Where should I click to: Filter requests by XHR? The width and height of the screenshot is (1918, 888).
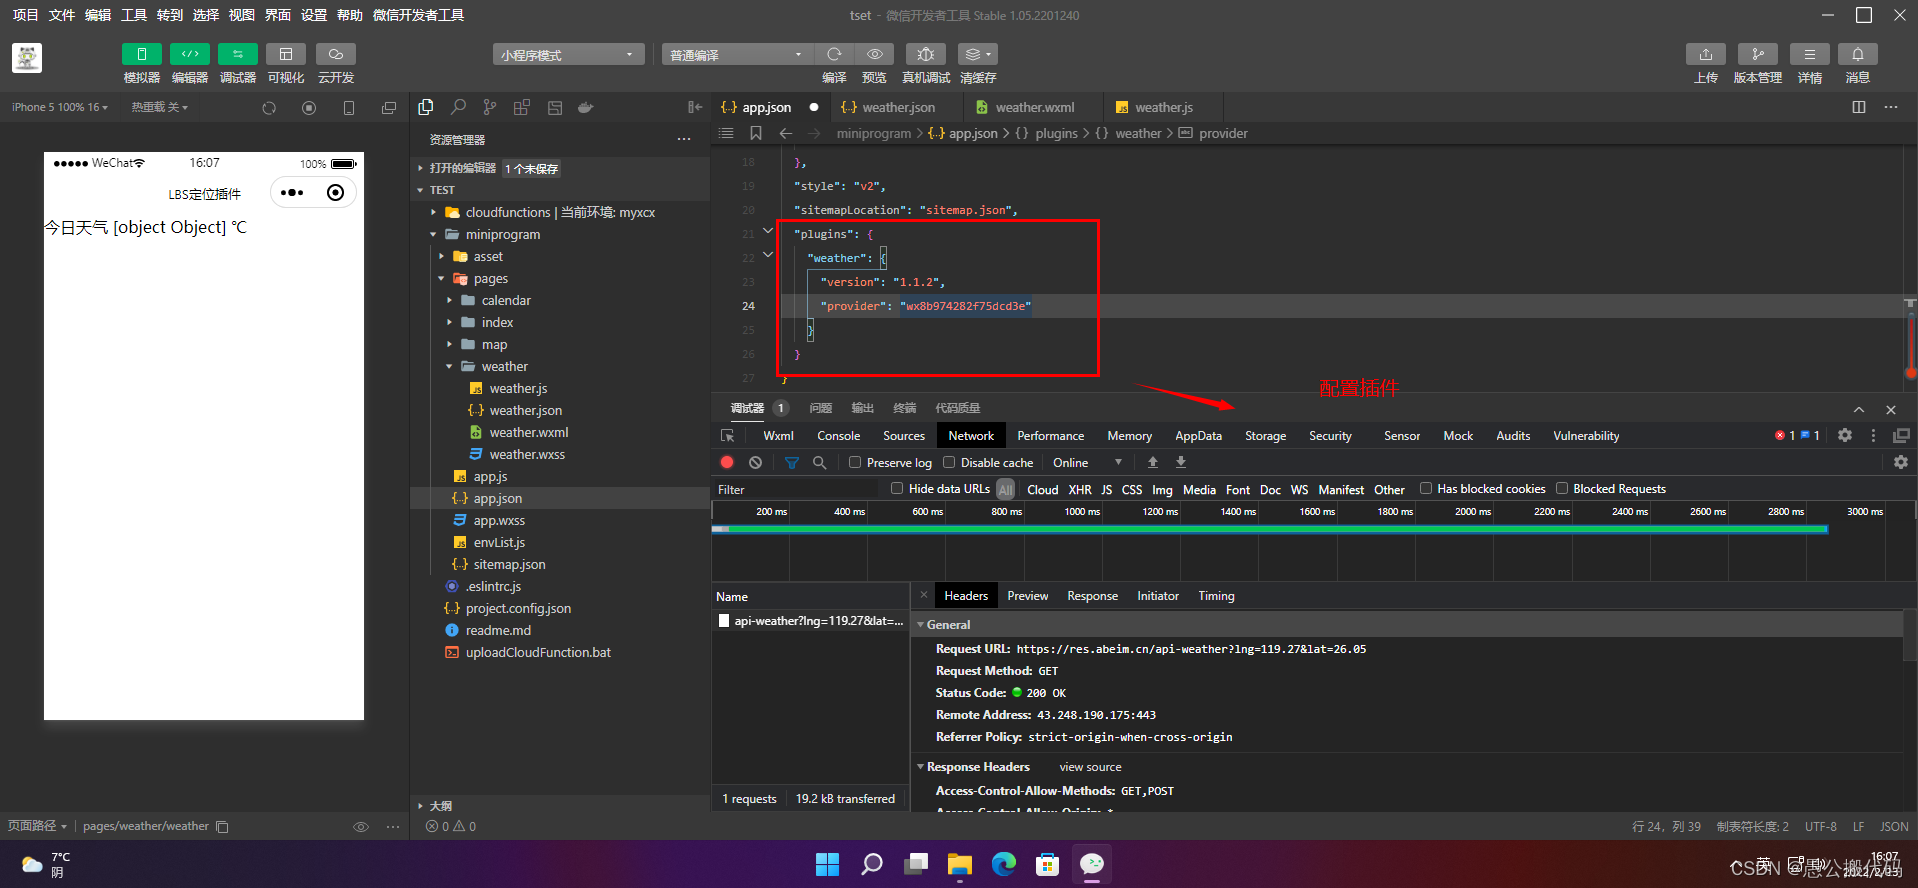coord(1080,489)
